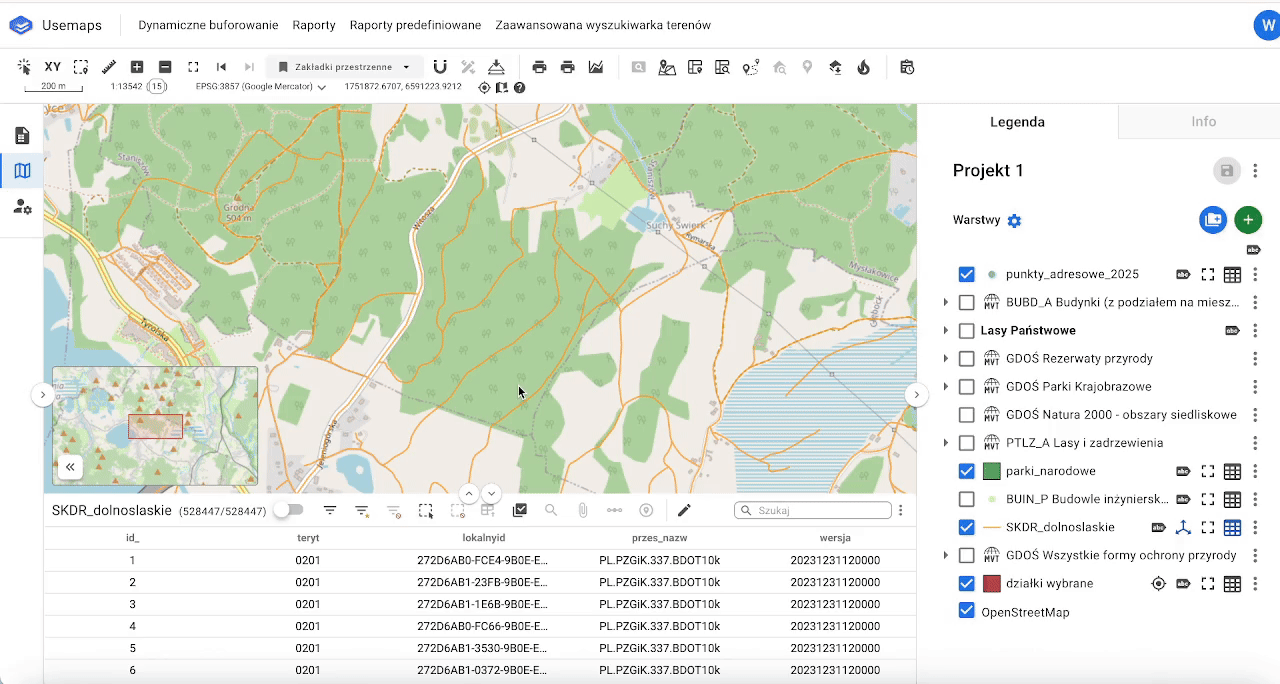Enable the Lasy Państwowe layer checkbox
1280x684 pixels.
tap(966, 330)
